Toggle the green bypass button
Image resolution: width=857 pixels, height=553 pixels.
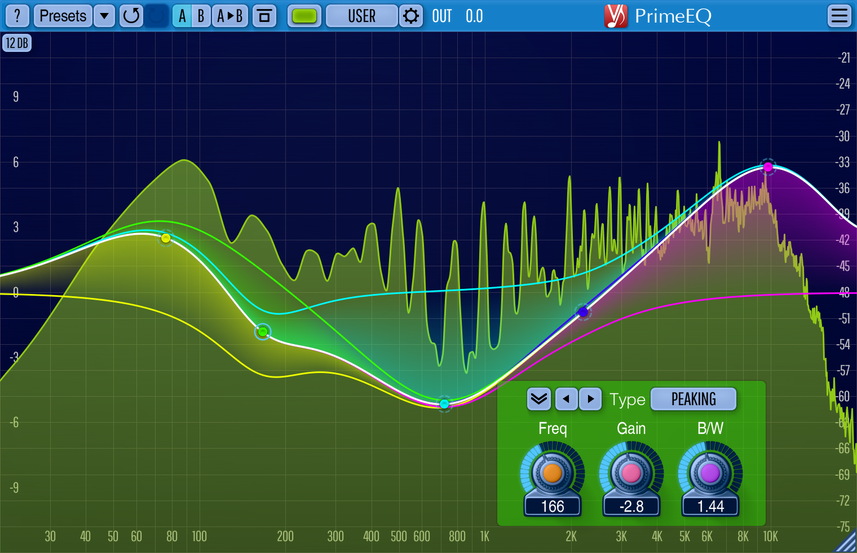(x=306, y=16)
